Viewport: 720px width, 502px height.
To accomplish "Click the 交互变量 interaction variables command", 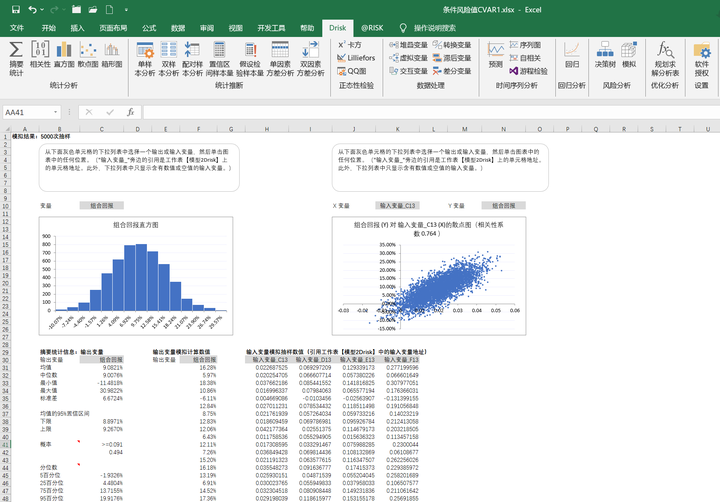I will pyautogui.click(x=408, y=71).
